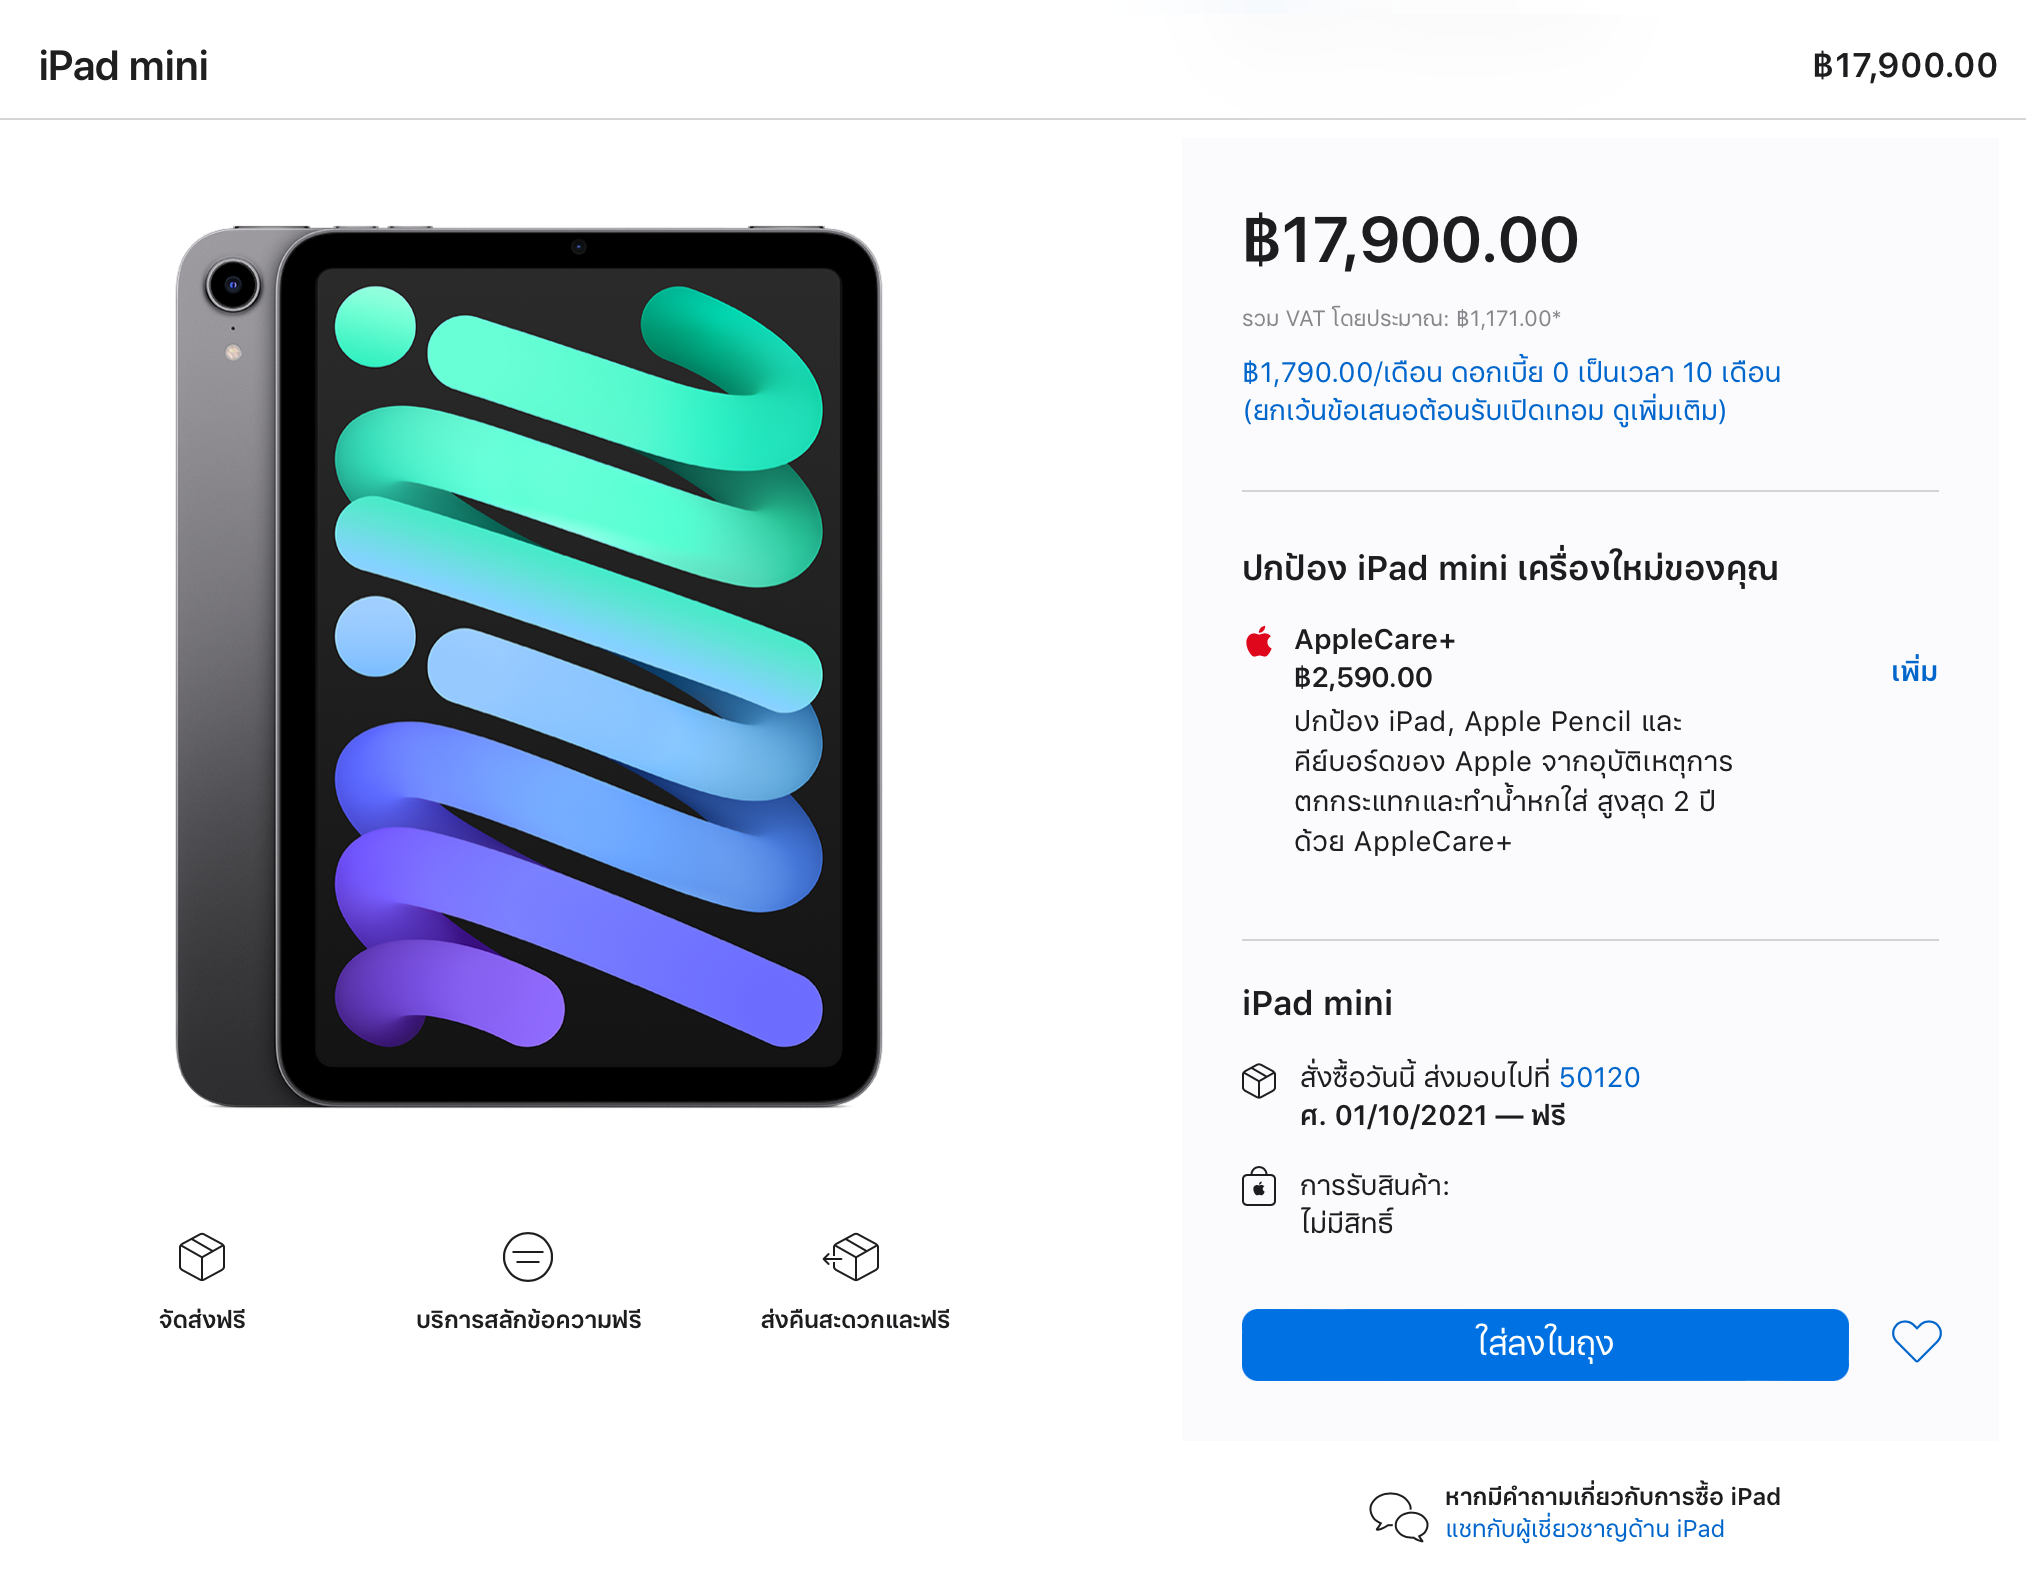Click the iPad mini product image
Image resolution: width=2026 pixels, height=1596 pixels.
pos(528,667)
